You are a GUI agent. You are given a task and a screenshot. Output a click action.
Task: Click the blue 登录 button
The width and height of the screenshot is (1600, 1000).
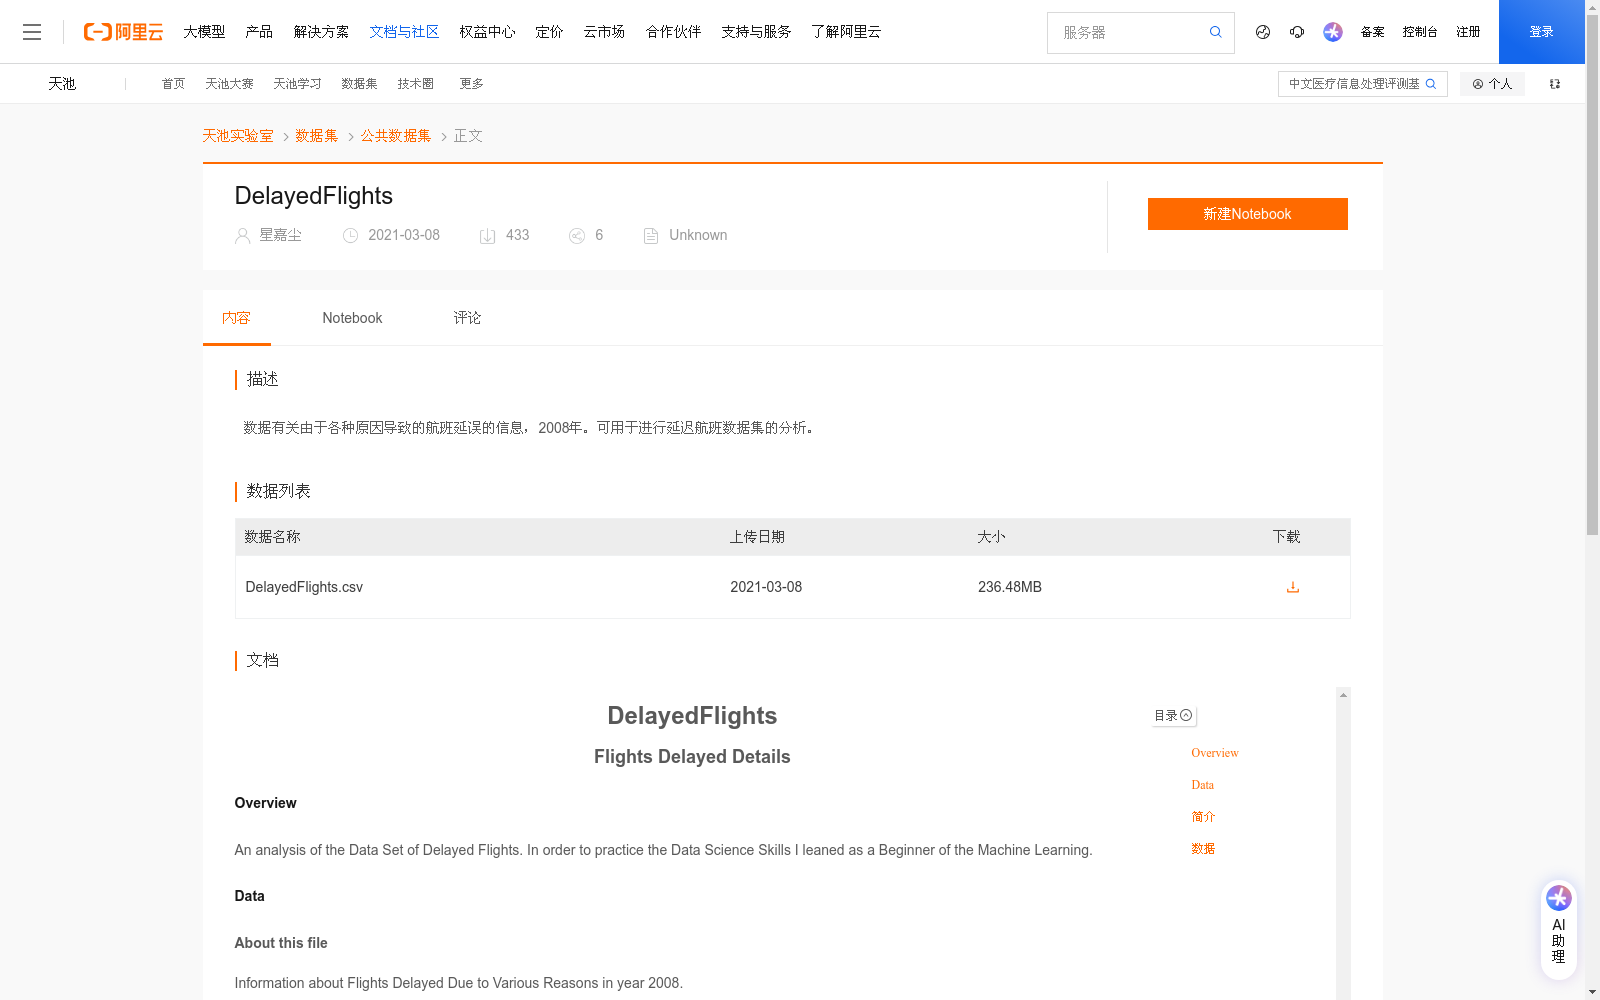point(1541,32)
